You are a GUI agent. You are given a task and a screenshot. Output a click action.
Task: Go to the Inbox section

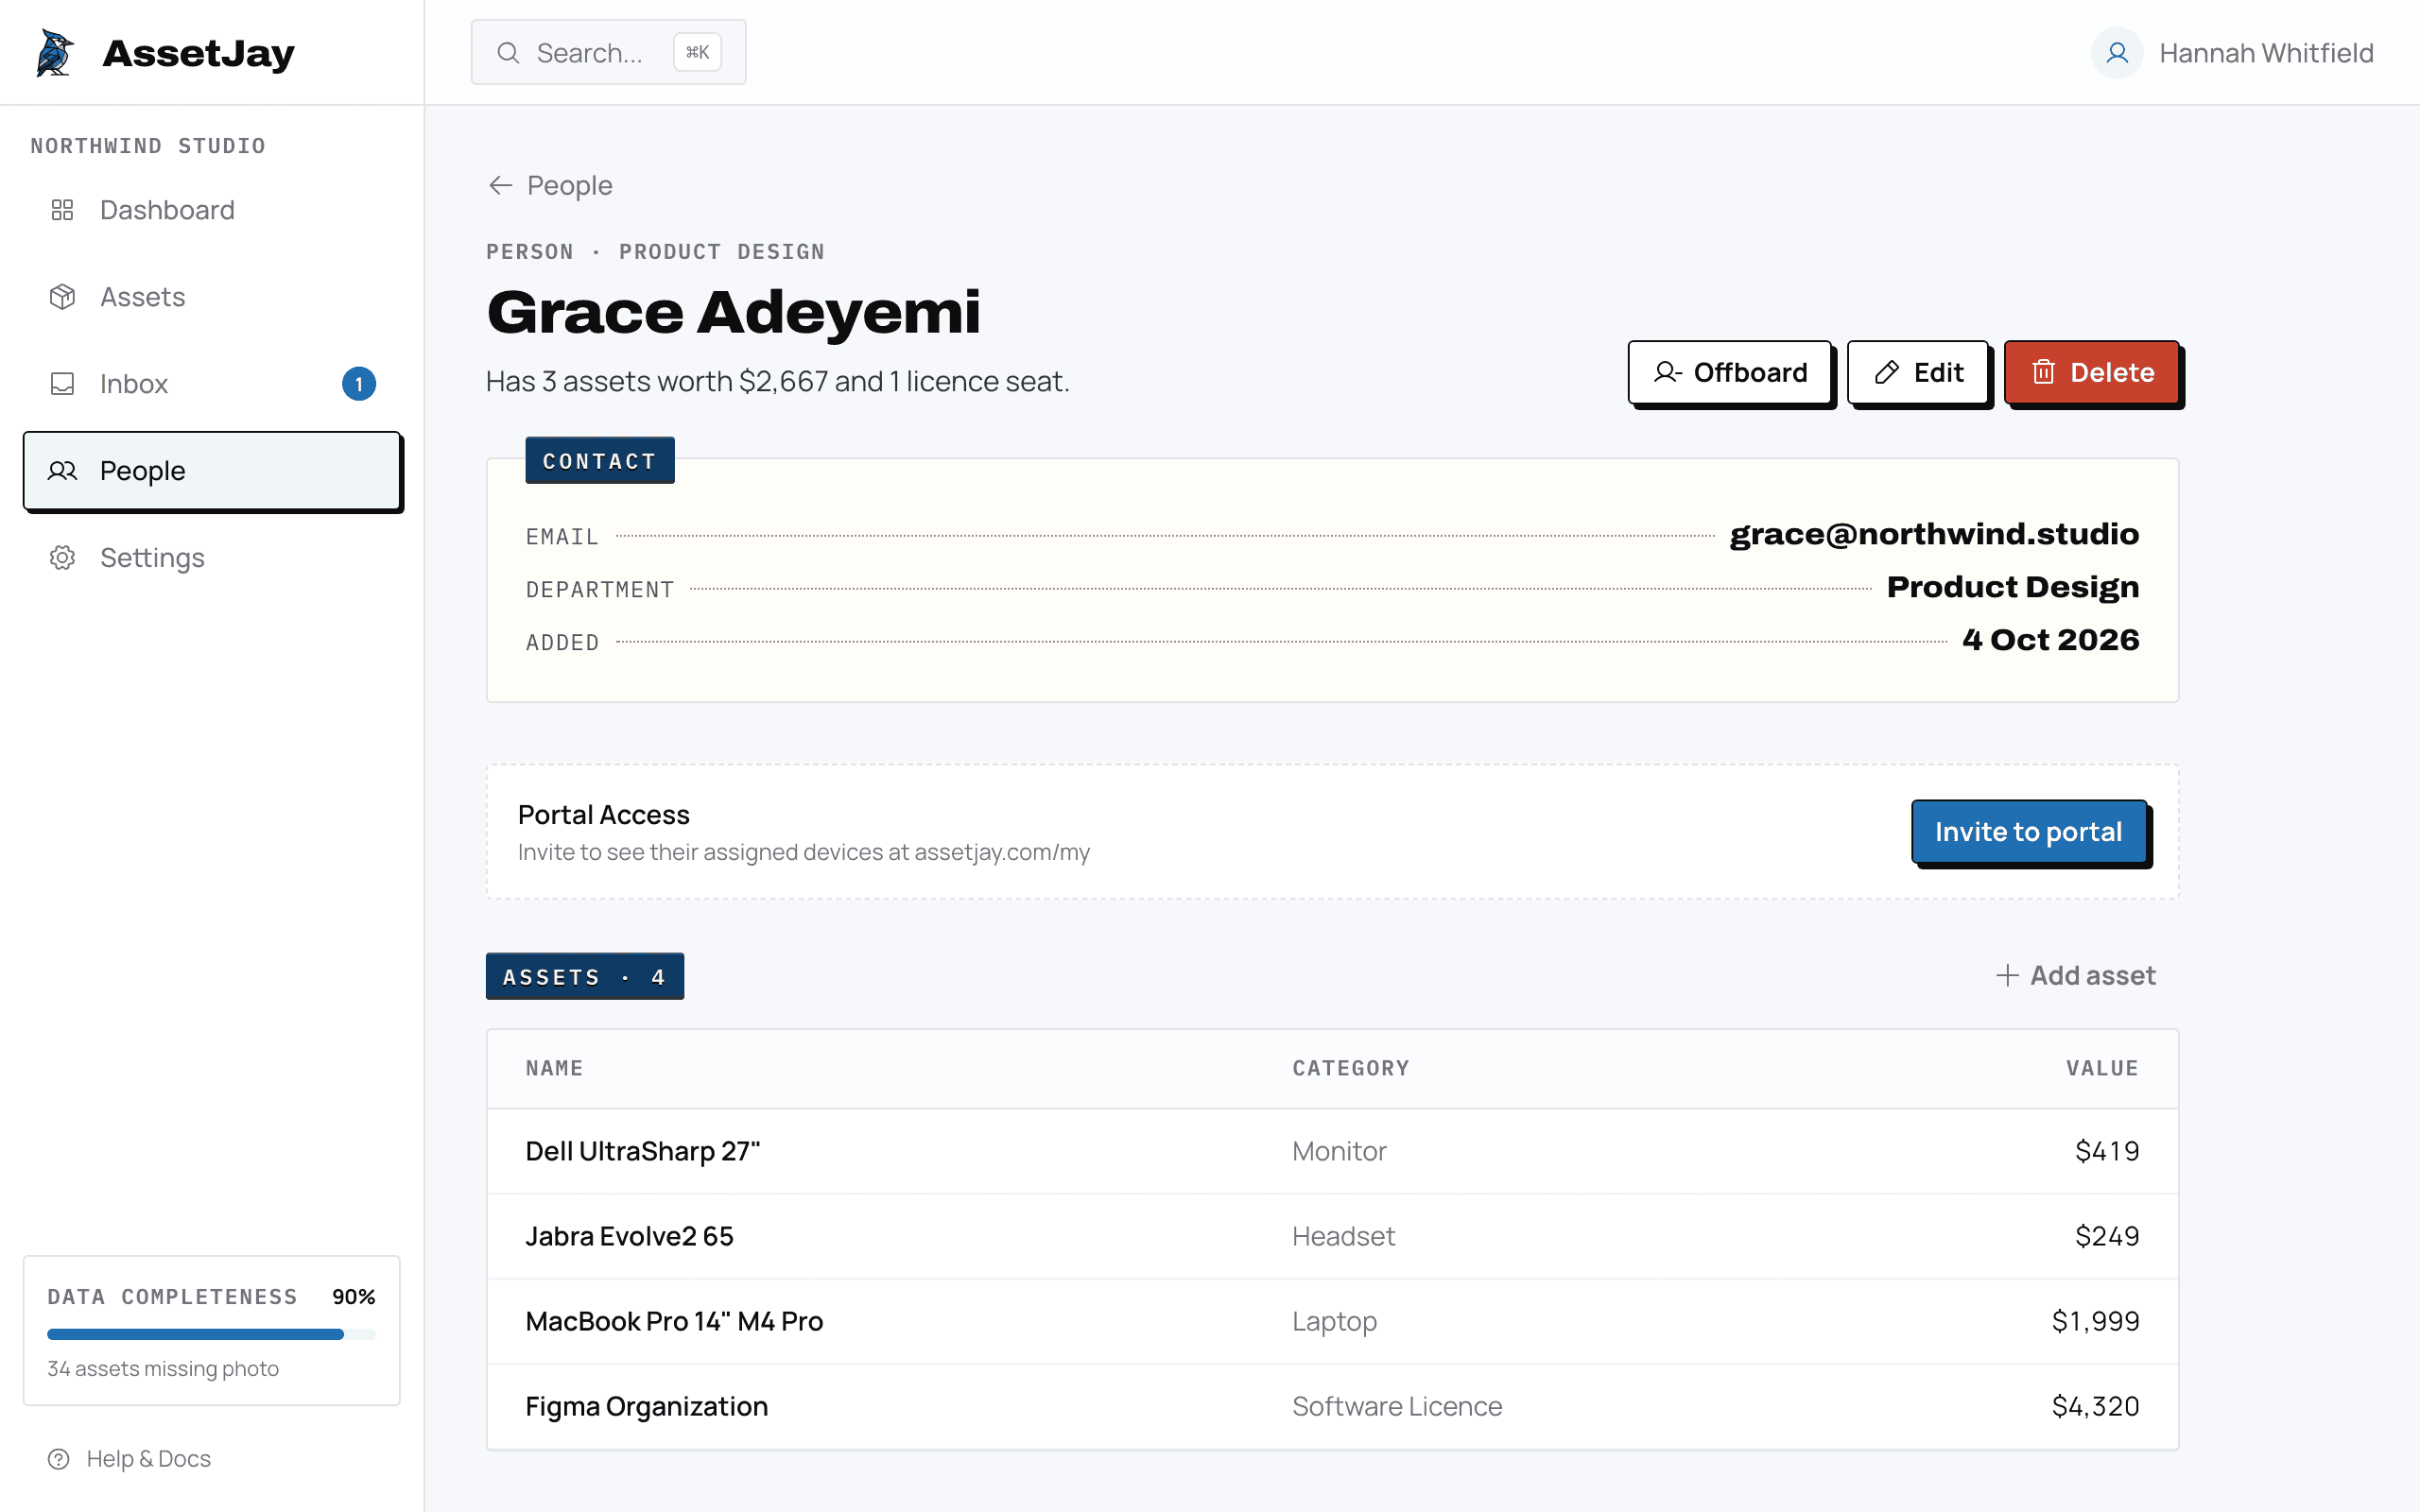(212, 384)
